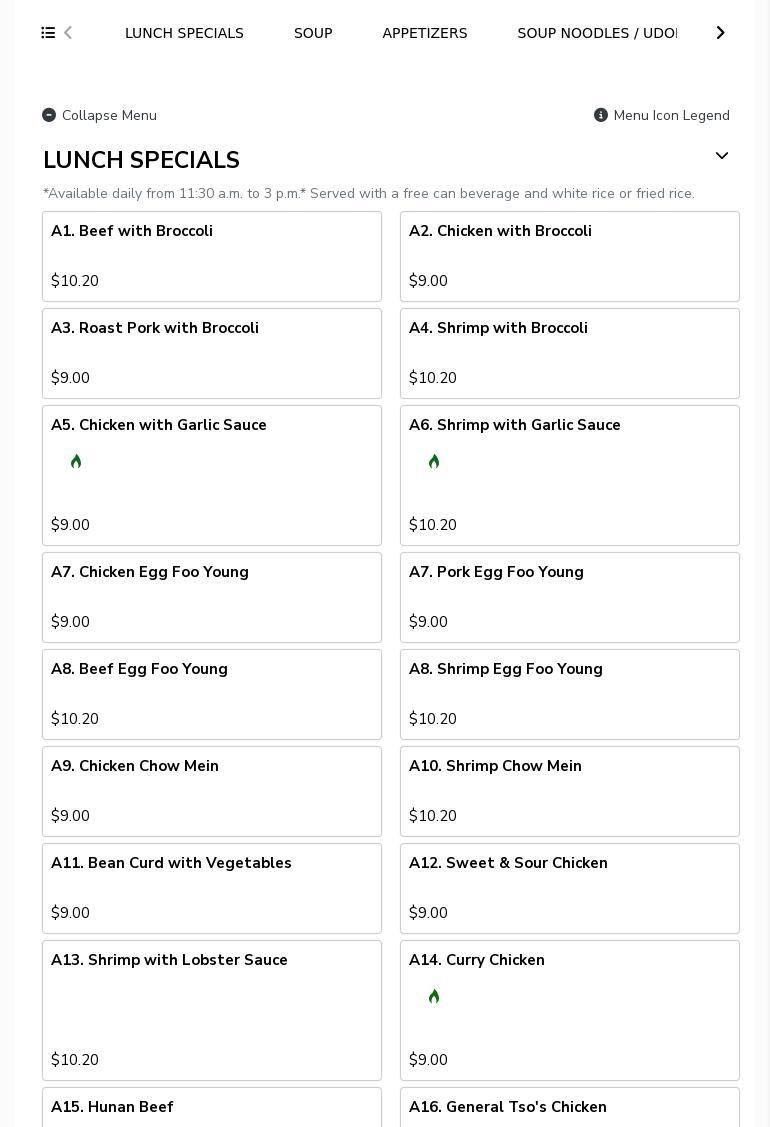Click the Collapse Menu minus icon

pyautogui.click(x=49, y=115)
